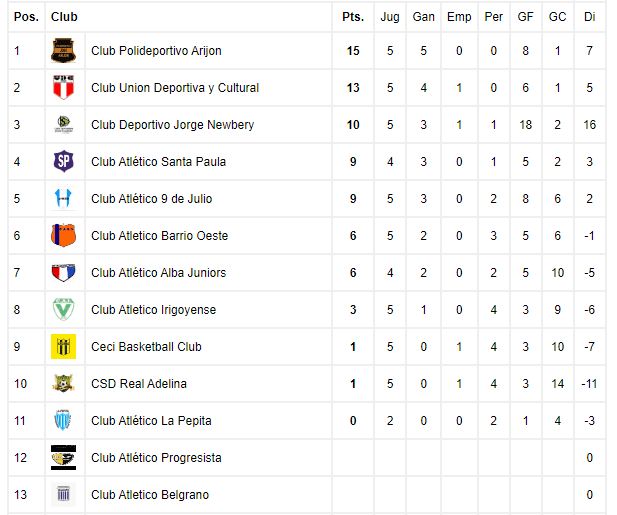Click the La Pepita striped shield icon

click(x=63, y=420)
